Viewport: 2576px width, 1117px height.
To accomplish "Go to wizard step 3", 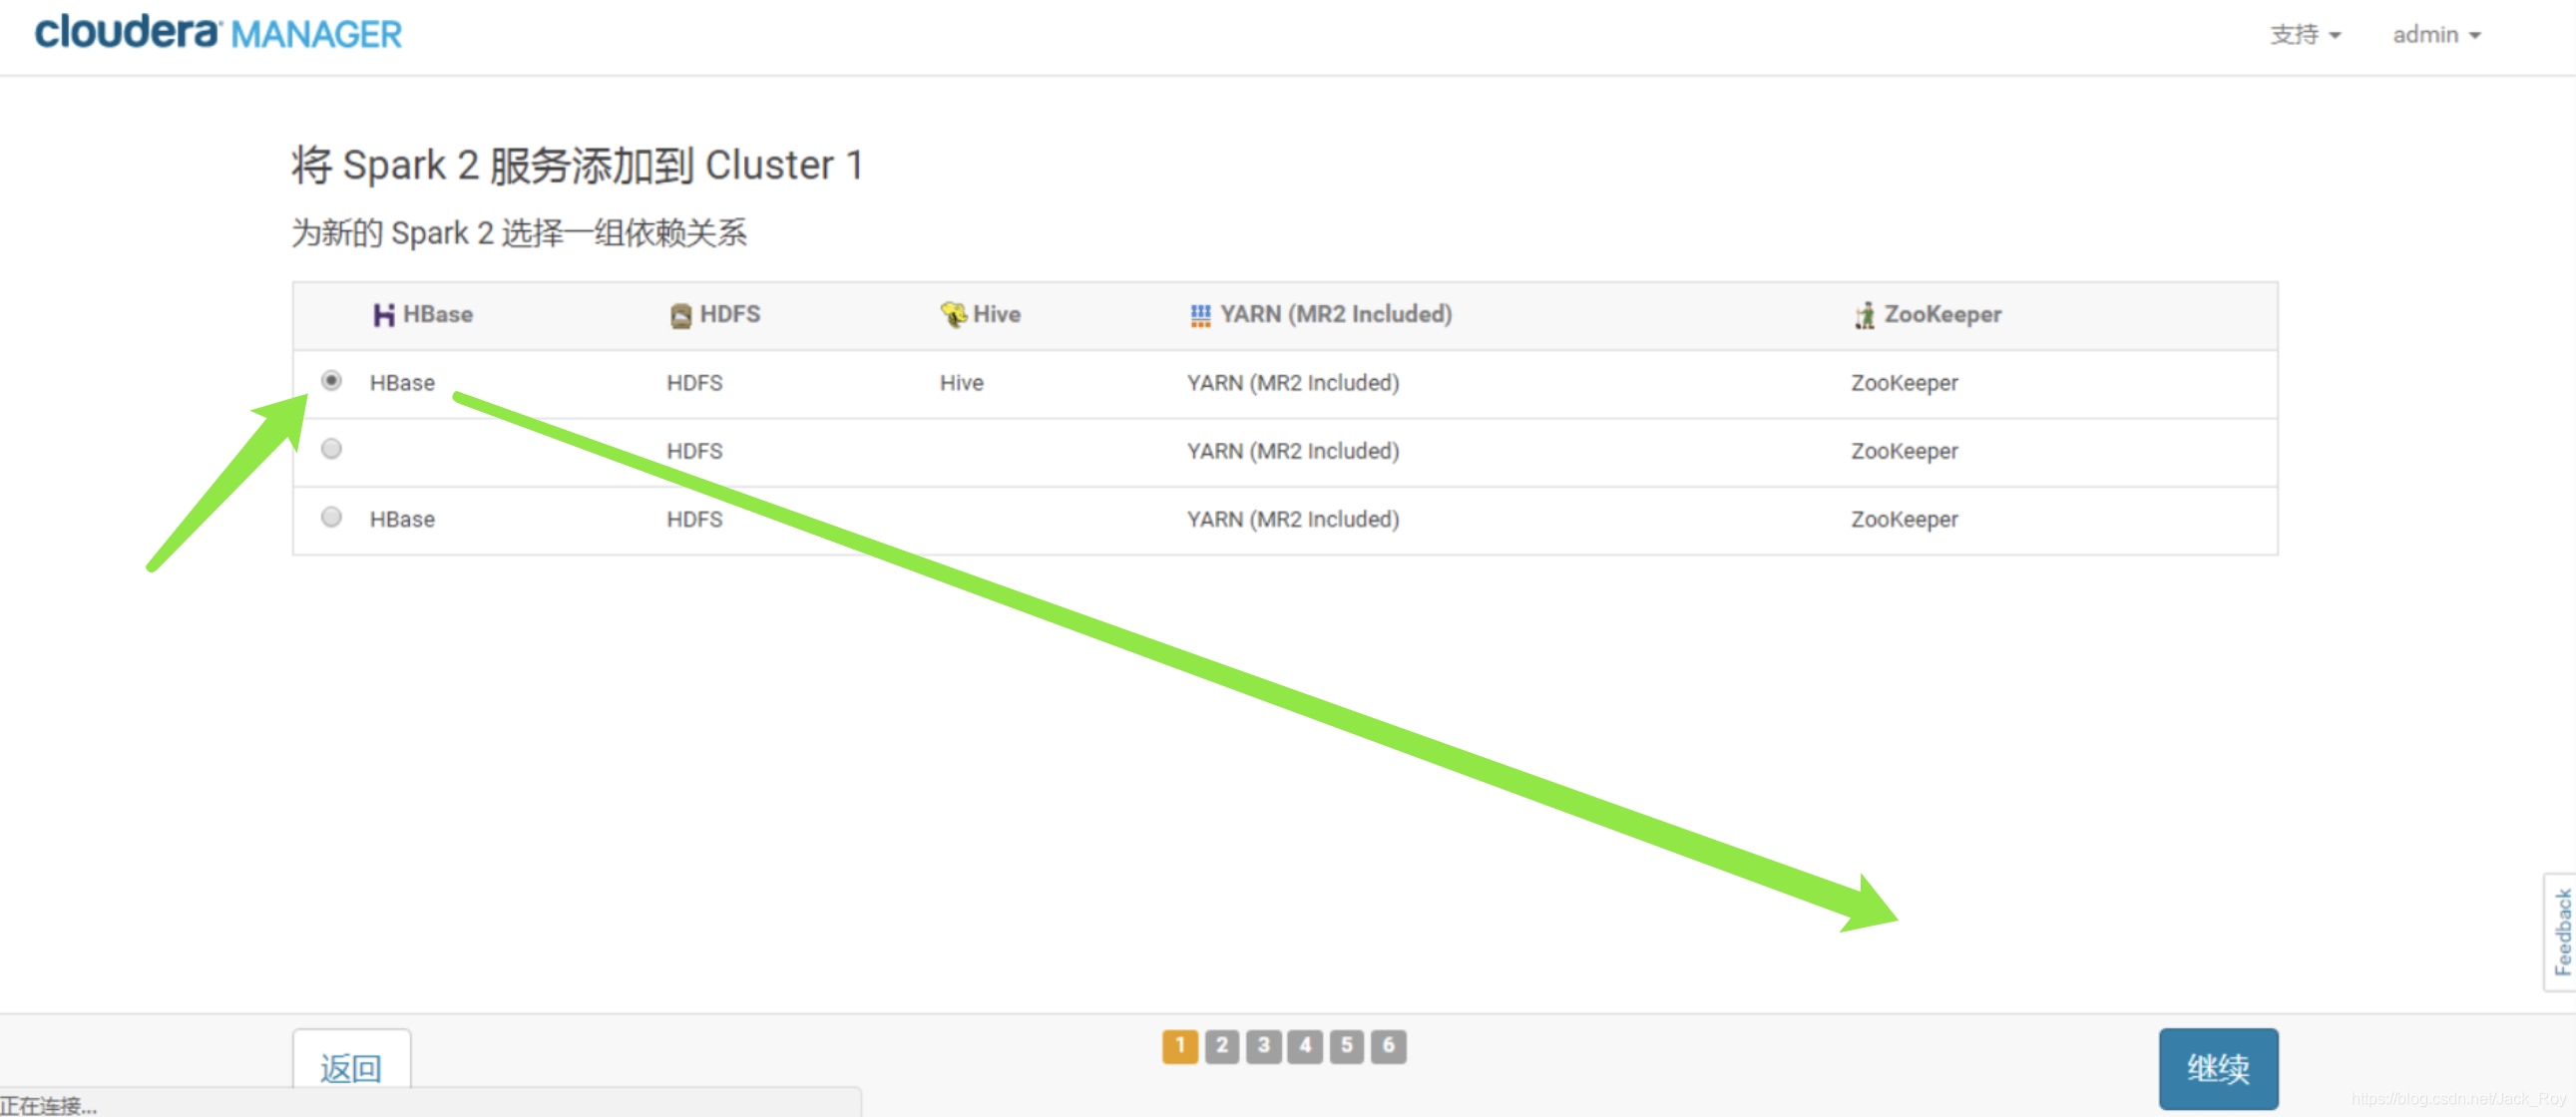I will point(1264,1046).
